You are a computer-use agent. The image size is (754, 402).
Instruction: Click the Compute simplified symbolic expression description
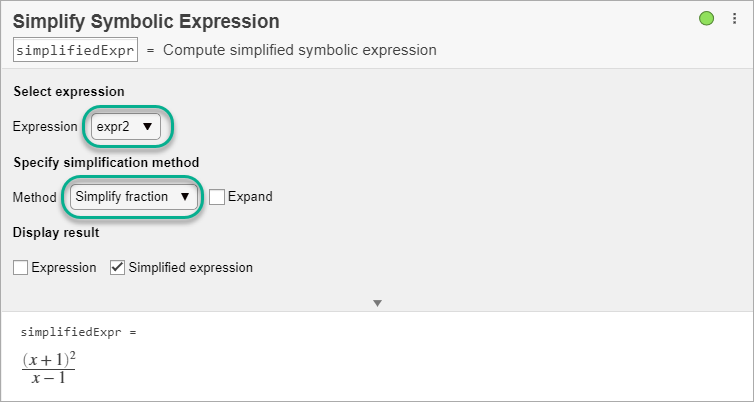click(299, 50)
